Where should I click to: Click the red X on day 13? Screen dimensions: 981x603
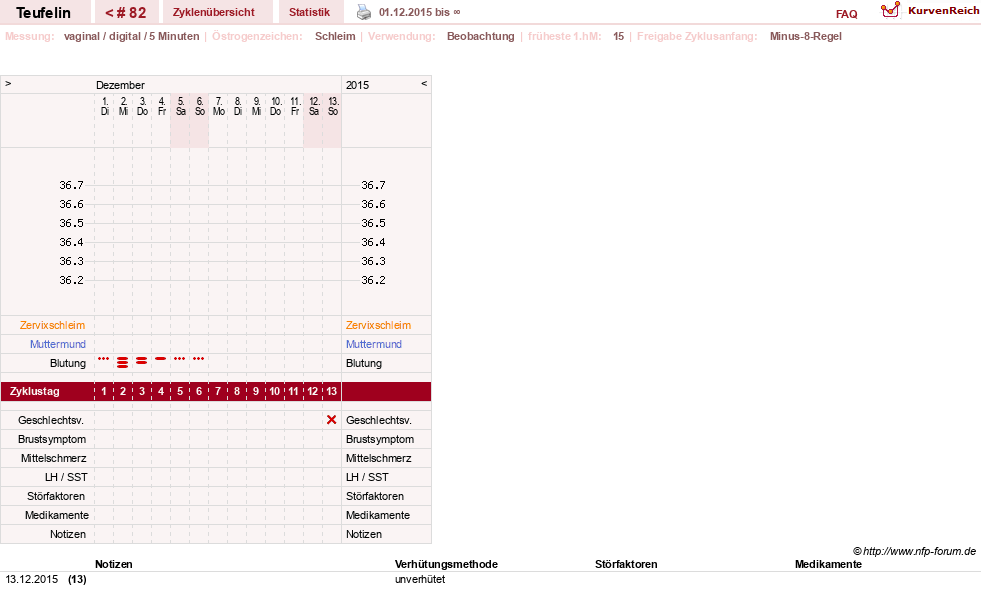tap(332, 420)
